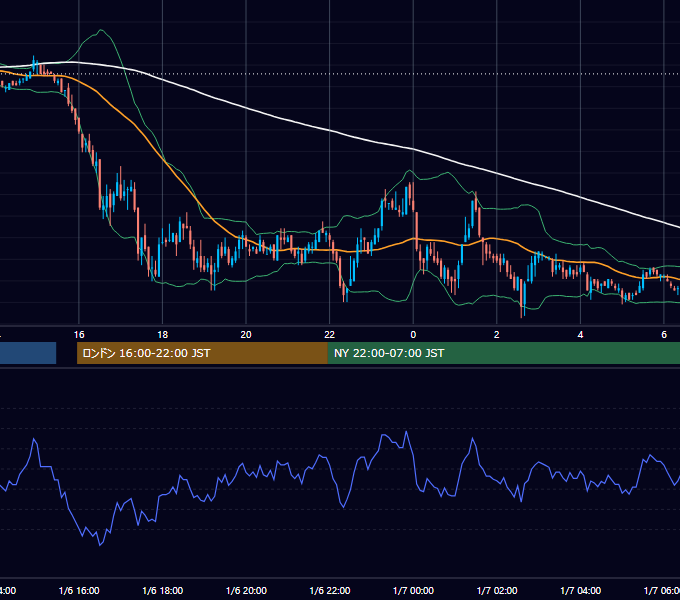Screen dimensions: 680x600
Task: Click the '22' hour label on upper axis
Action: tap(330, 334)
